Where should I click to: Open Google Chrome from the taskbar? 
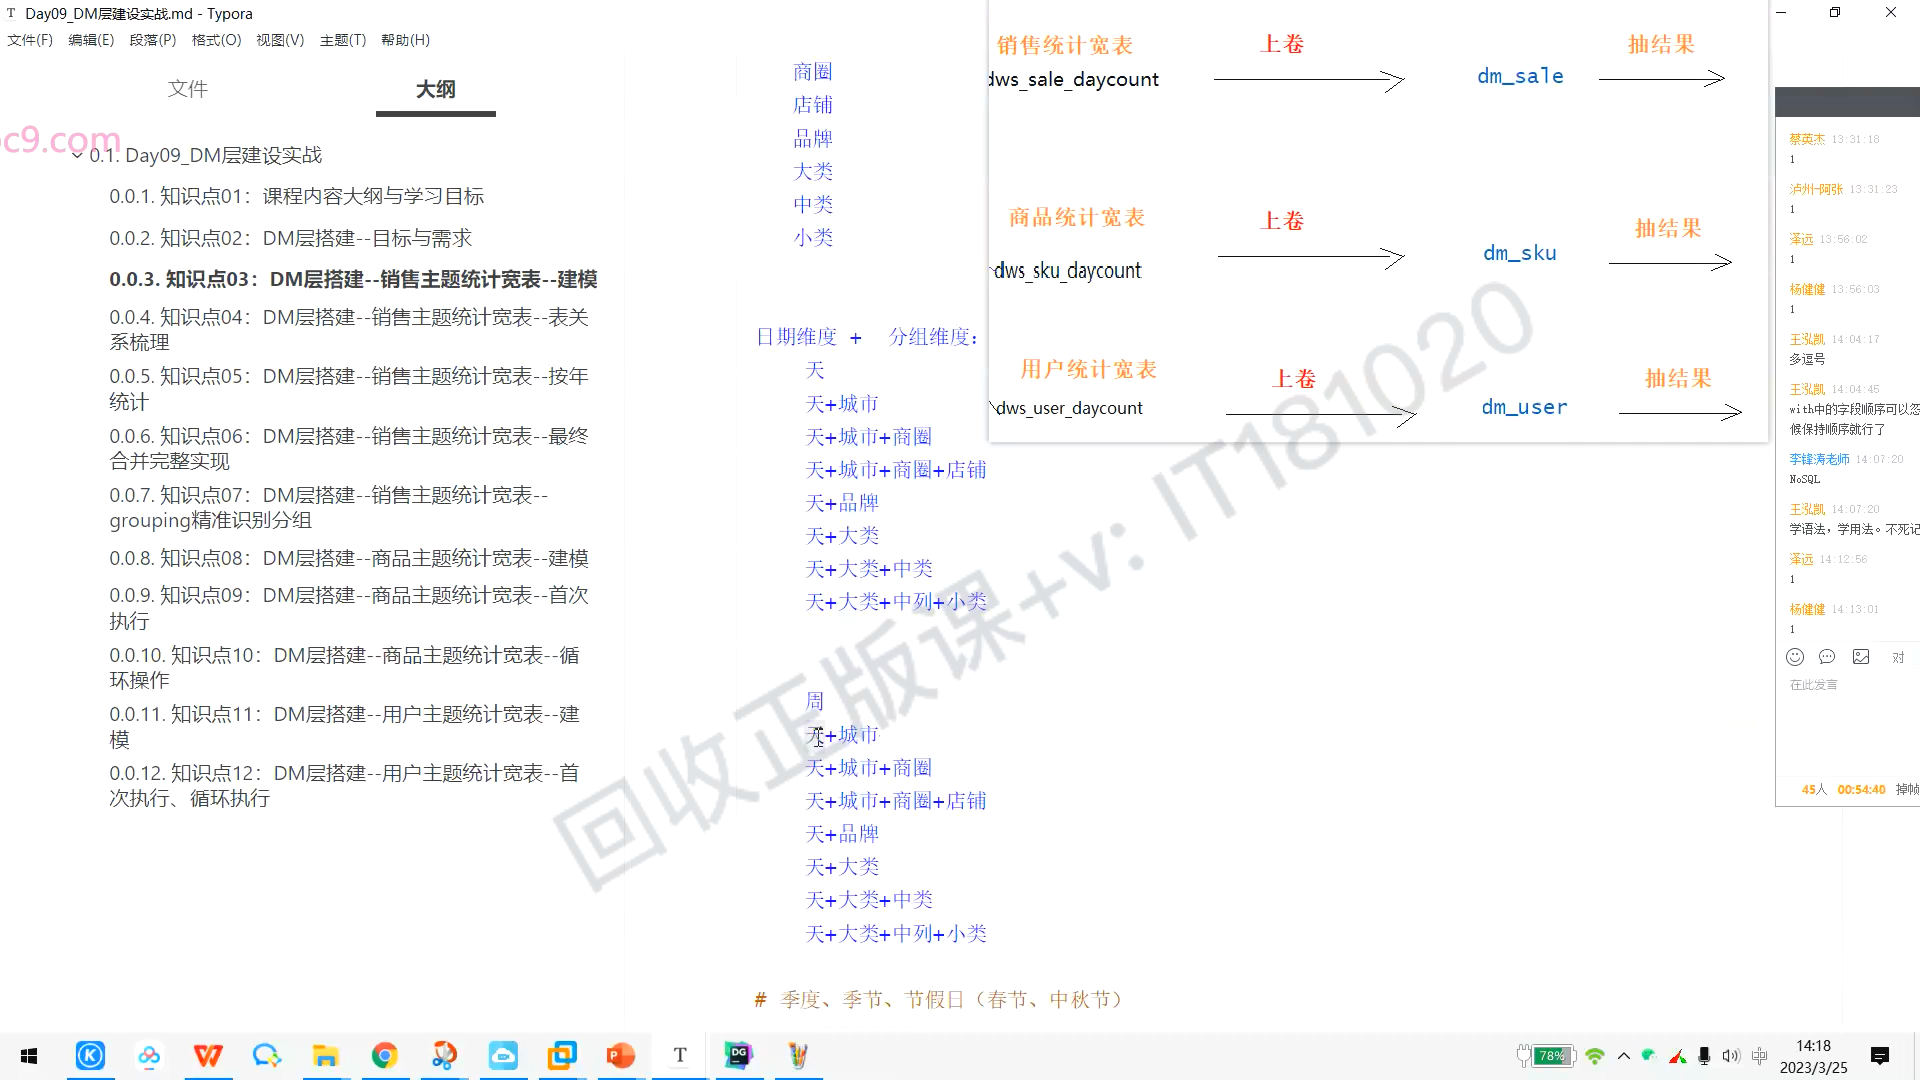[385, 1055]
